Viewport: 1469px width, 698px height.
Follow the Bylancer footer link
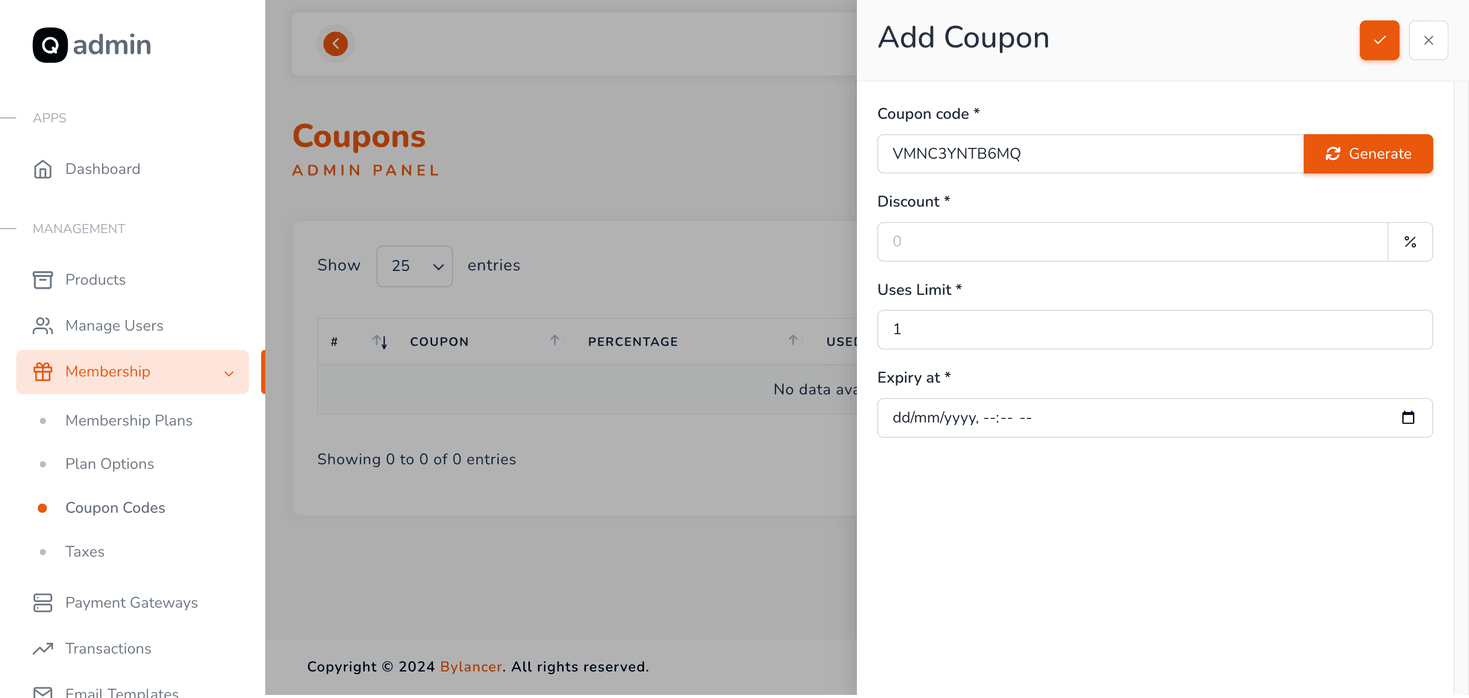471,667
